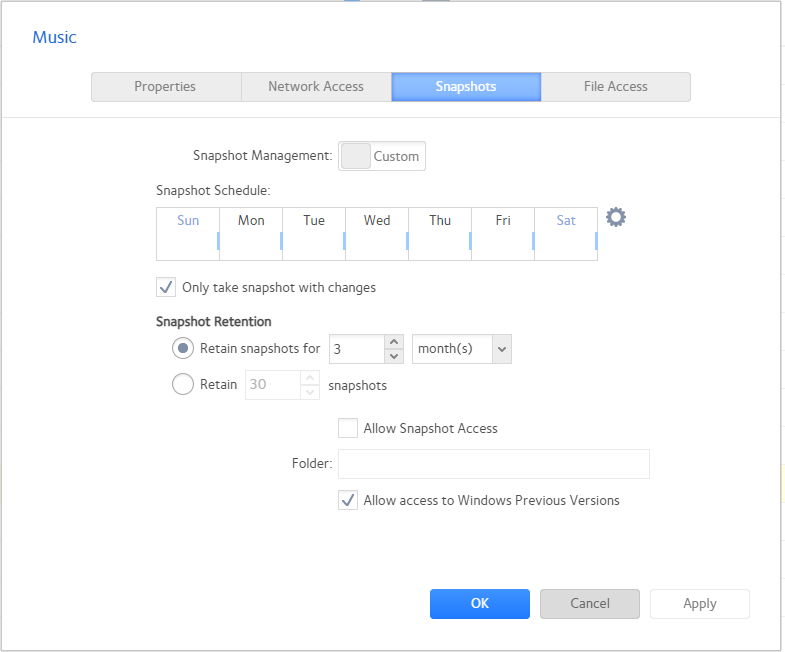Select Retain snapshots for radio option

[x=183, y=348]
